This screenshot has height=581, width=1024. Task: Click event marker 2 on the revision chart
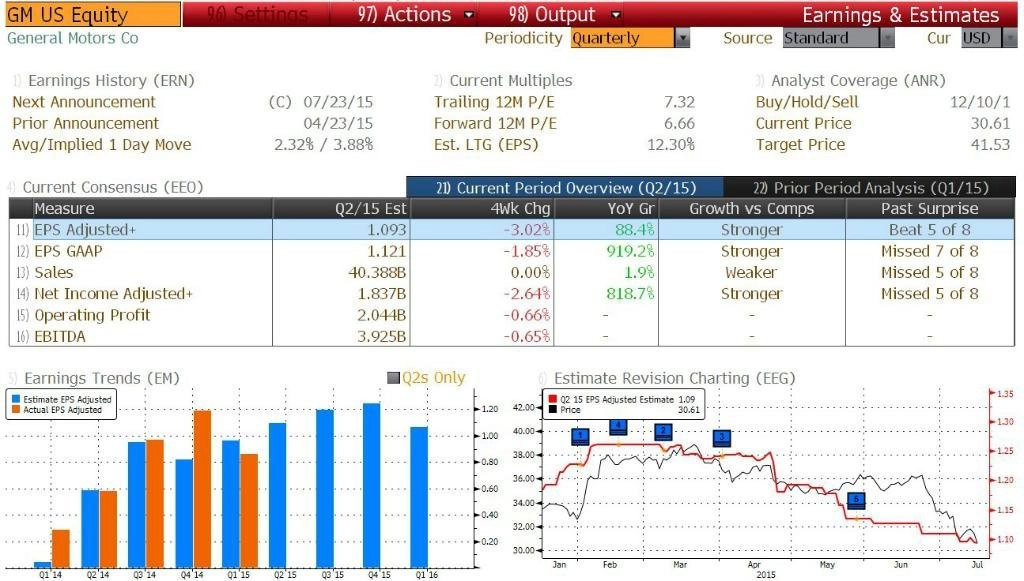point(664,432)
